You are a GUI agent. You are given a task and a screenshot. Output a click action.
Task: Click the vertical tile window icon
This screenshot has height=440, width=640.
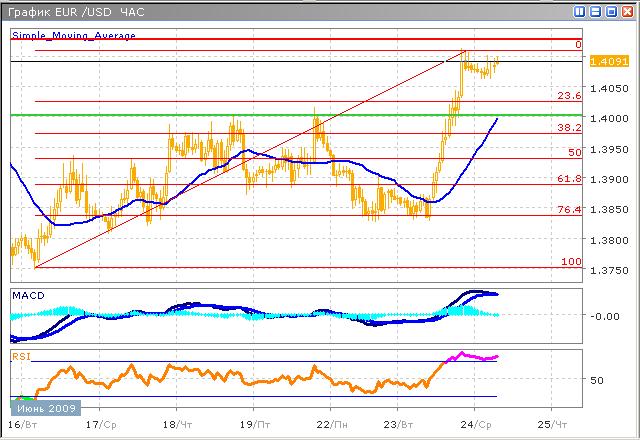(581, 13)
